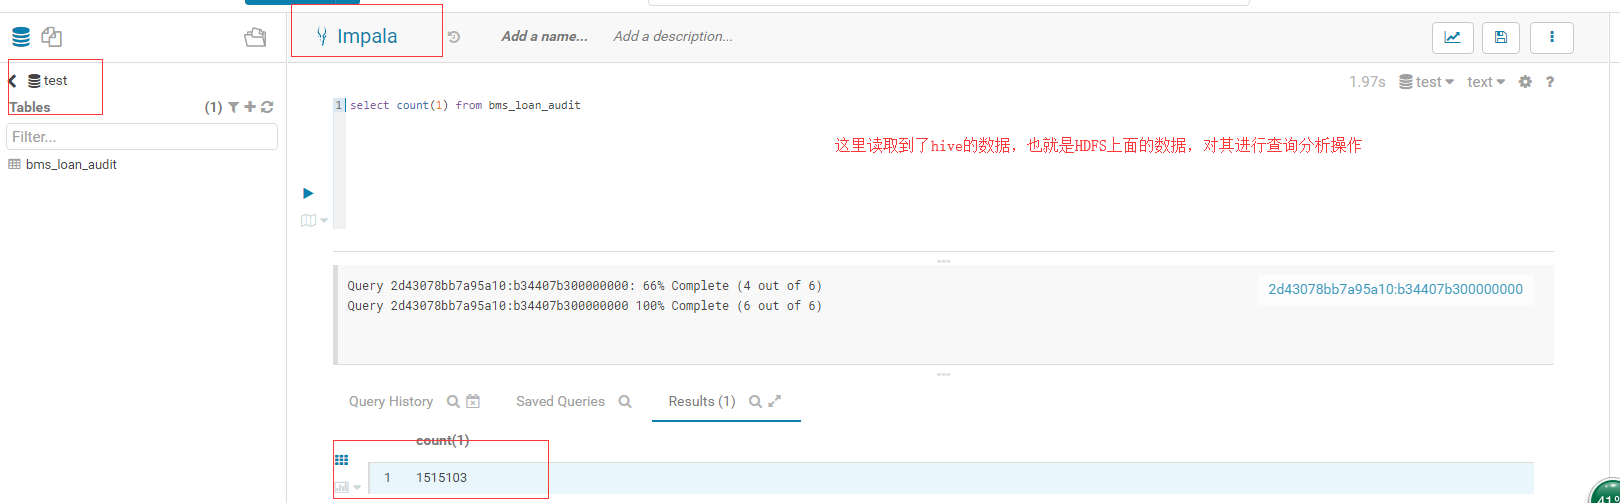Open the SQL databases assist panel icon
The image size is (1620, 503).
tap(21, 37)
